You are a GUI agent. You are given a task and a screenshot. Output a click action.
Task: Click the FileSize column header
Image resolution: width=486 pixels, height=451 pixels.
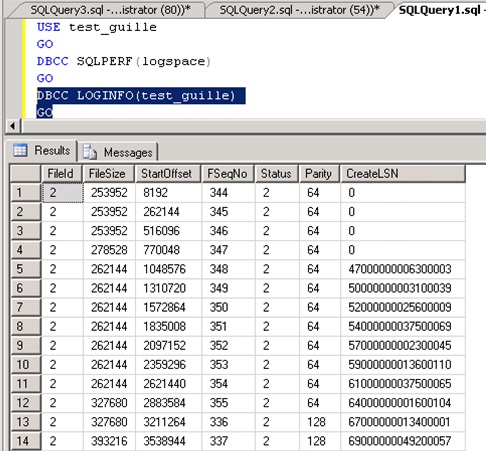[x=108, y=174]
